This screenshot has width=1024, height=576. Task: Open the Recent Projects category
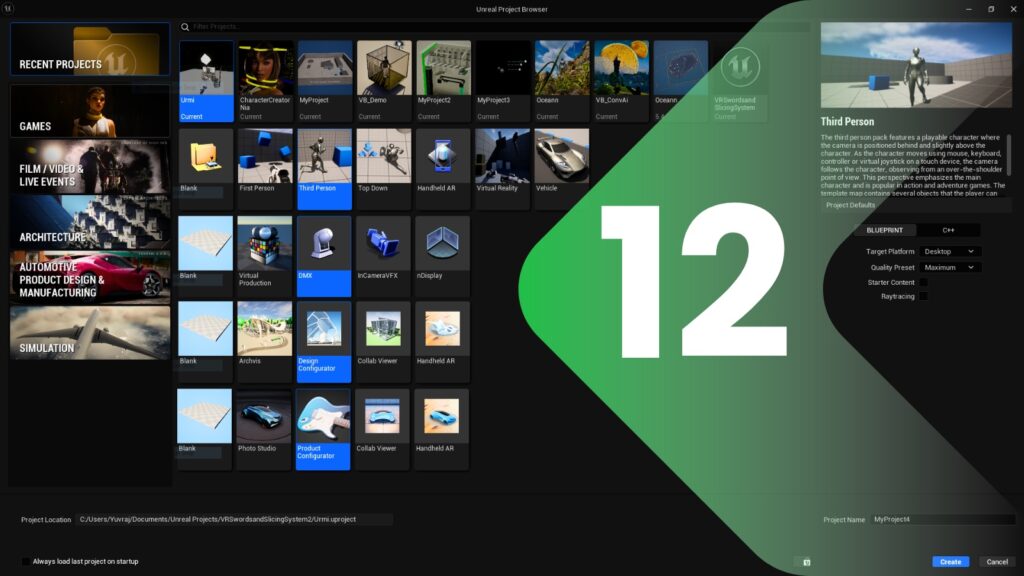pos(90,49)
